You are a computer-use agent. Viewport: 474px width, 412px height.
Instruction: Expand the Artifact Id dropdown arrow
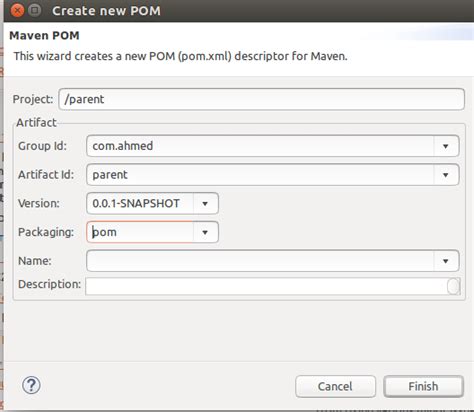[x=446, y=175]
